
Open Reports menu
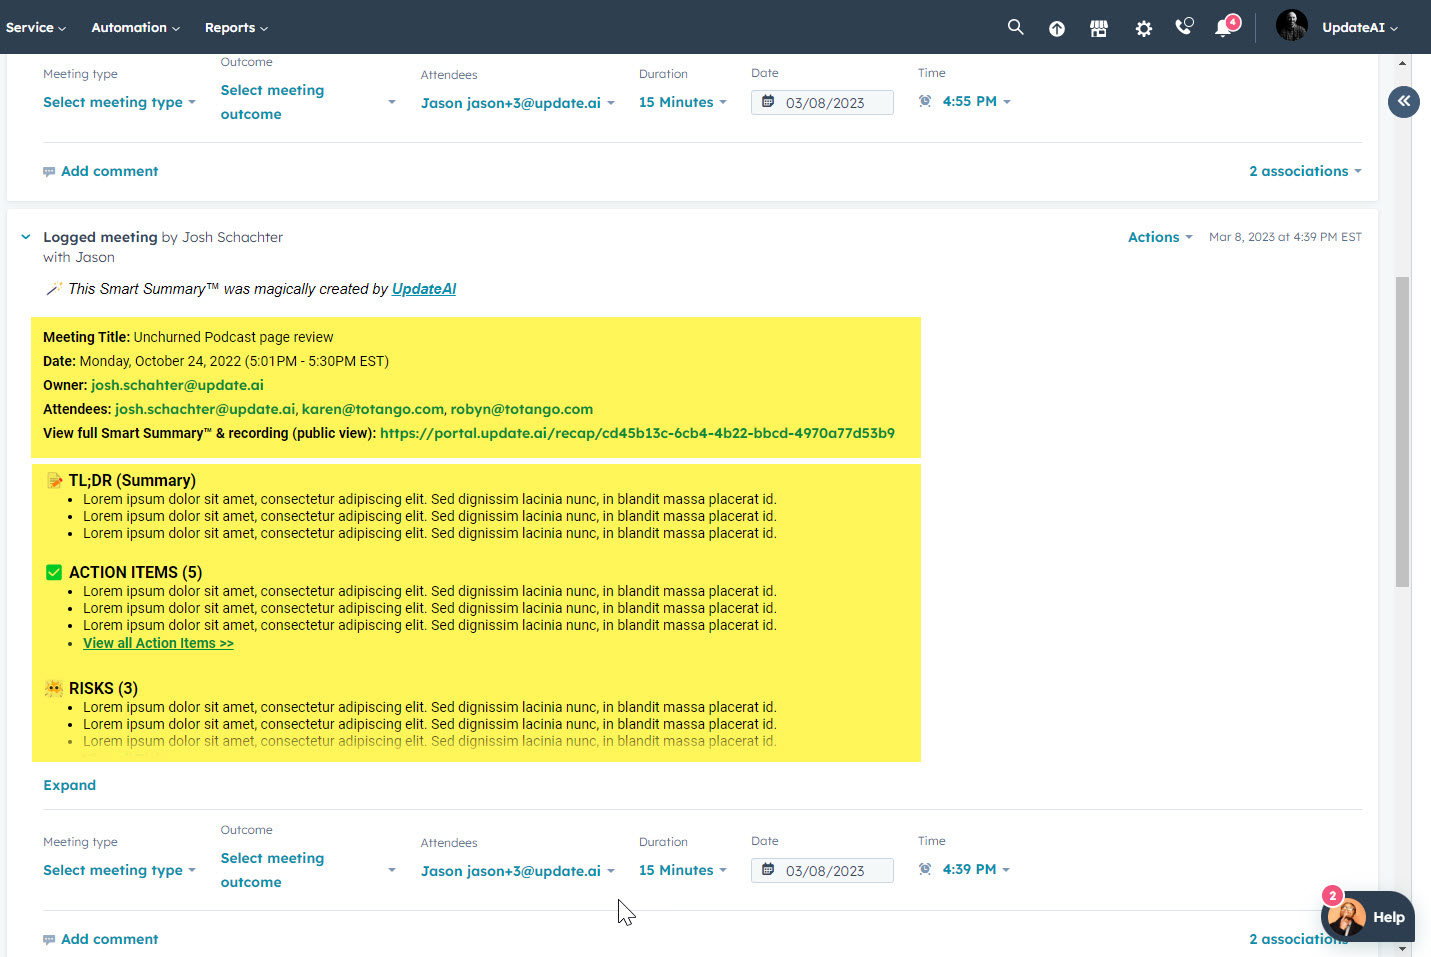237,27
